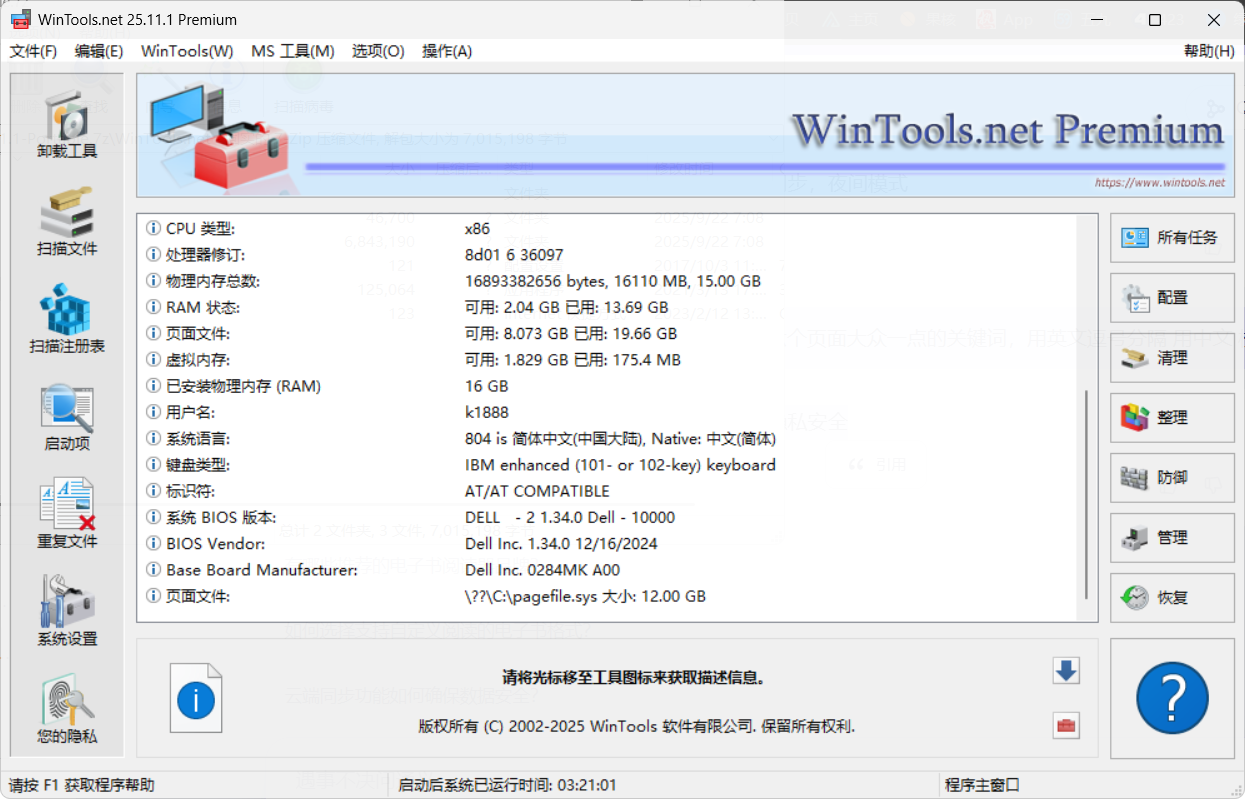1245x799 pixels.
Task: Click the info icon beside CPU 类型
Action: click(x=153, y=229)
